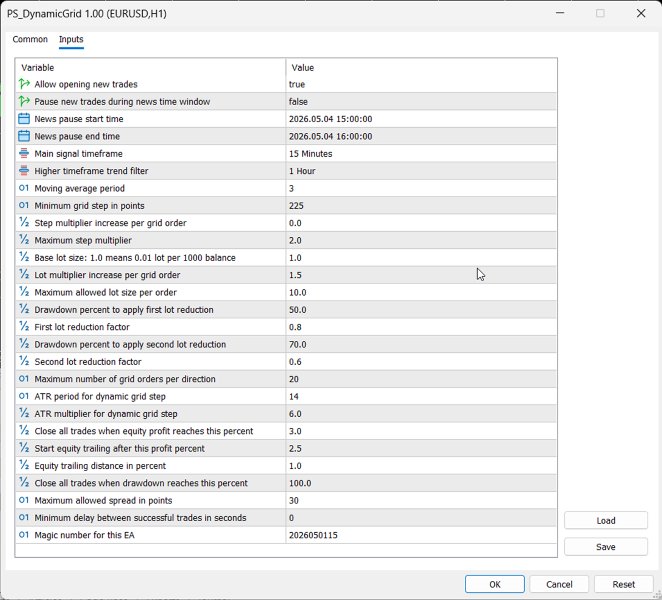Click the integer icon beside Maximum number of grid orders
This screenshot has width=662, height=600.
point(24,379)
